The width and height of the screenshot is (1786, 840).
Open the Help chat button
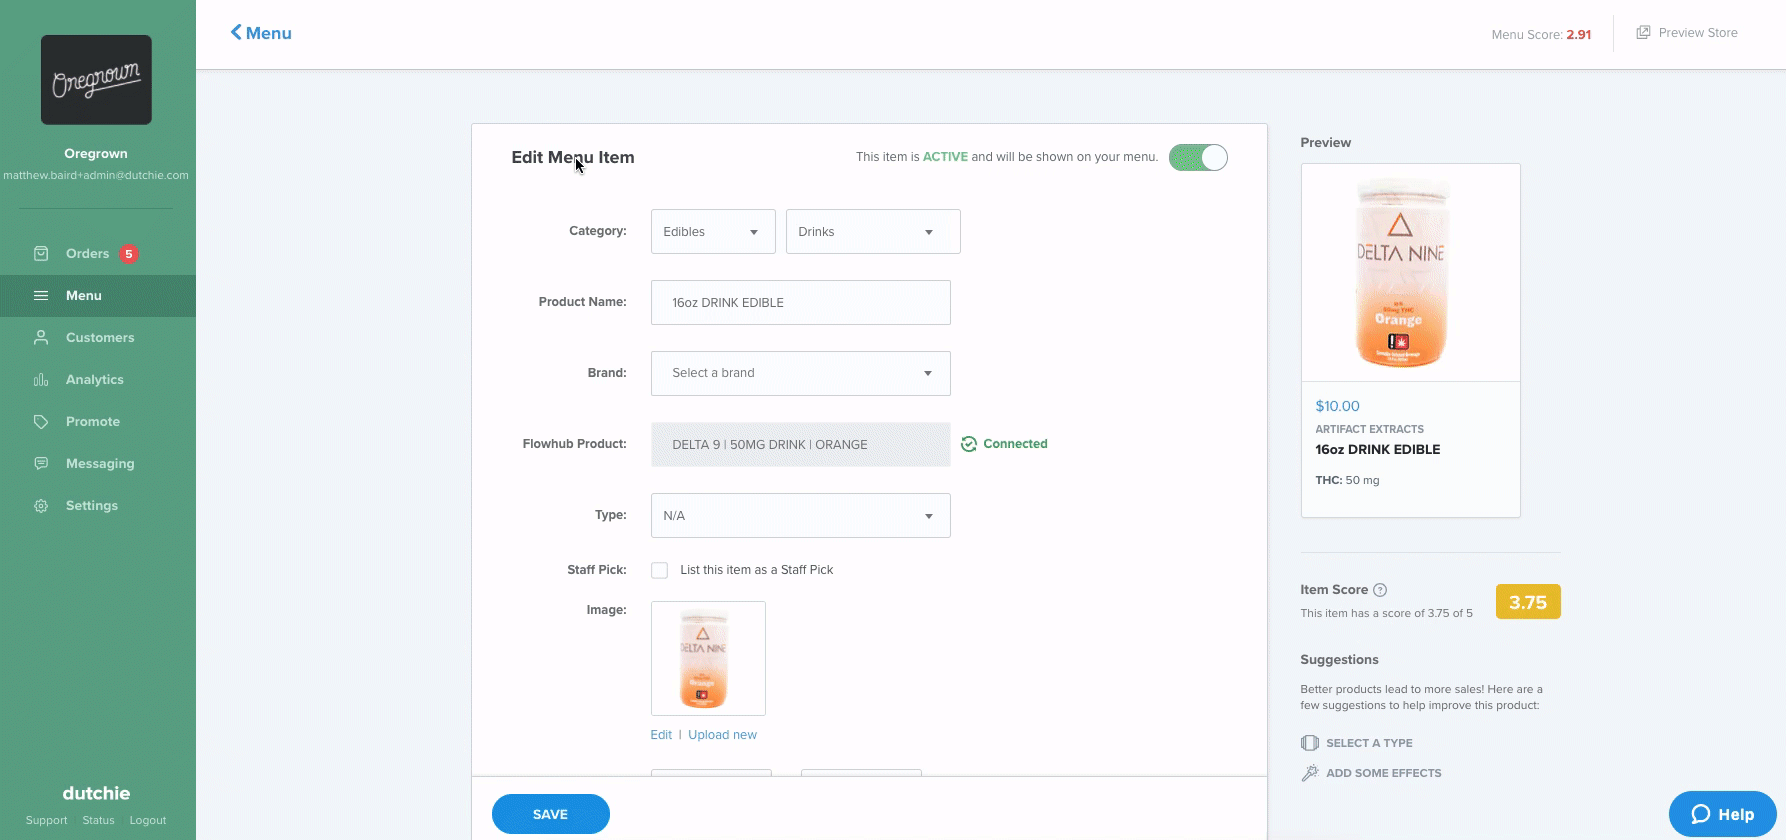tap(1722, 814)
